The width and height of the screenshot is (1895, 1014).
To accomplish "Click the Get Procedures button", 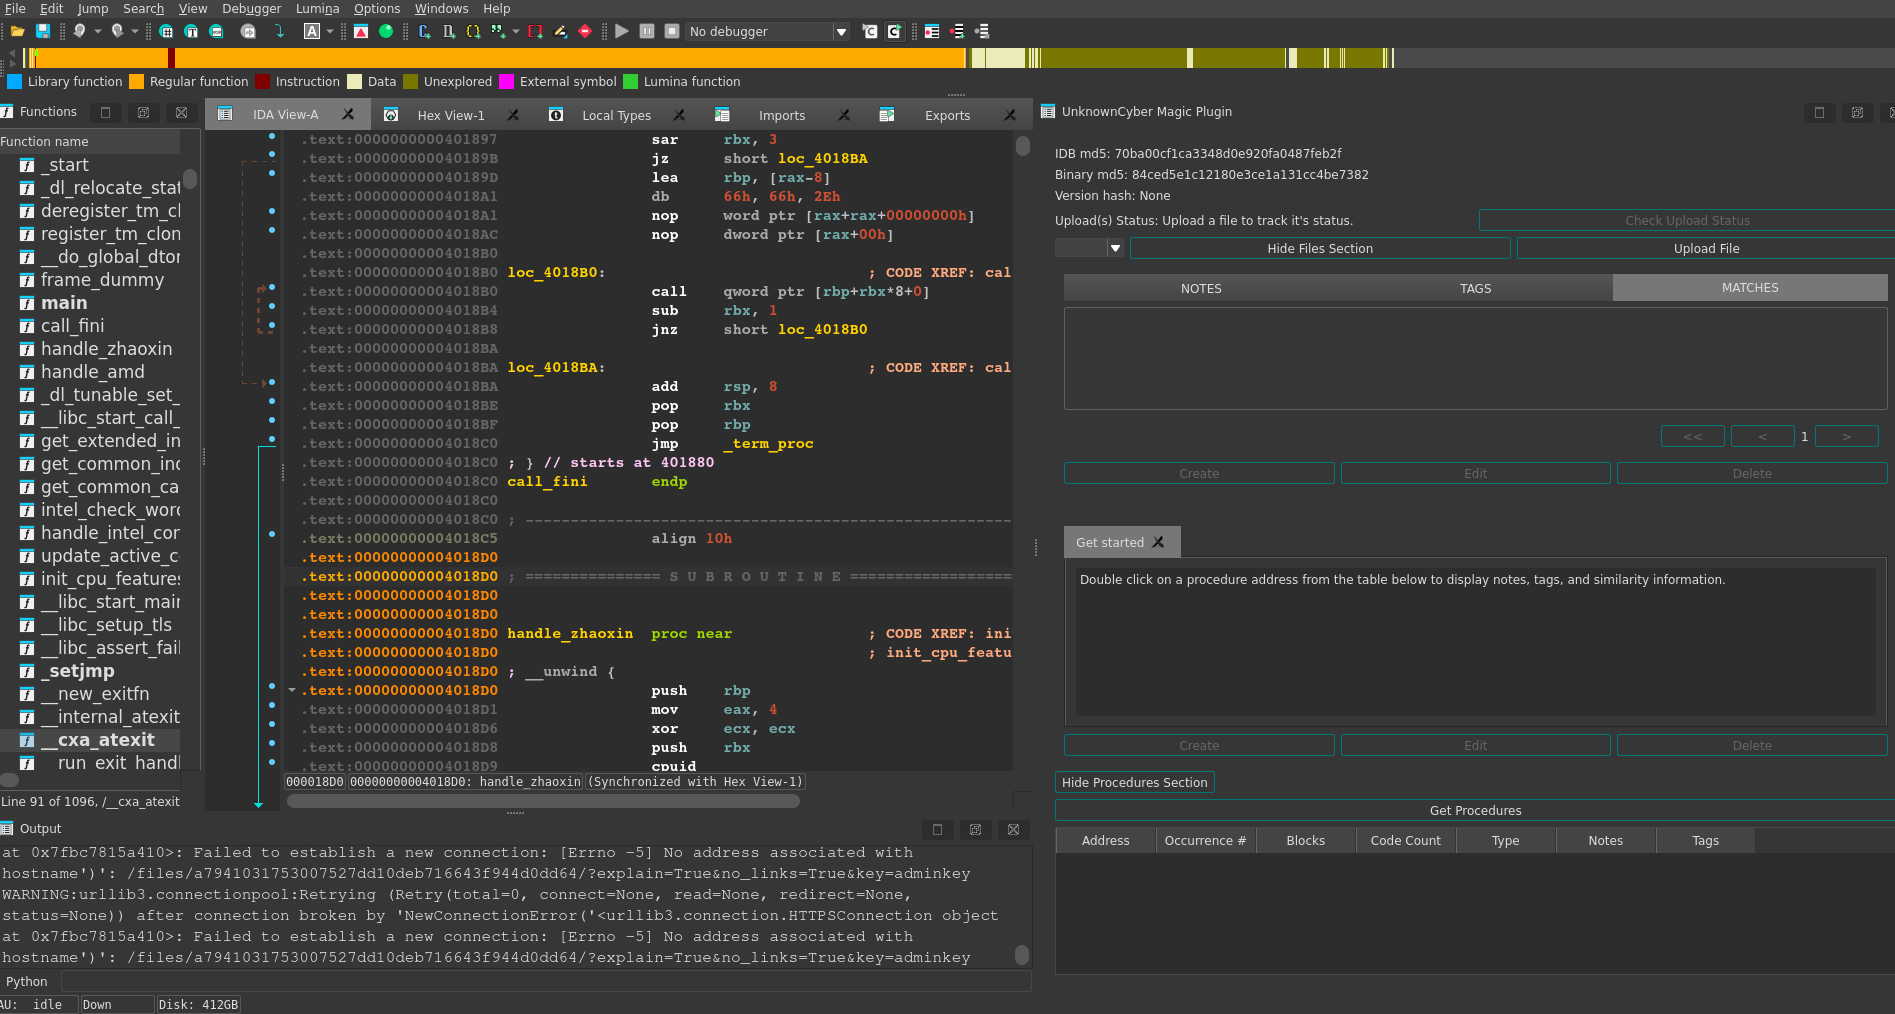I will point(1474,811).
